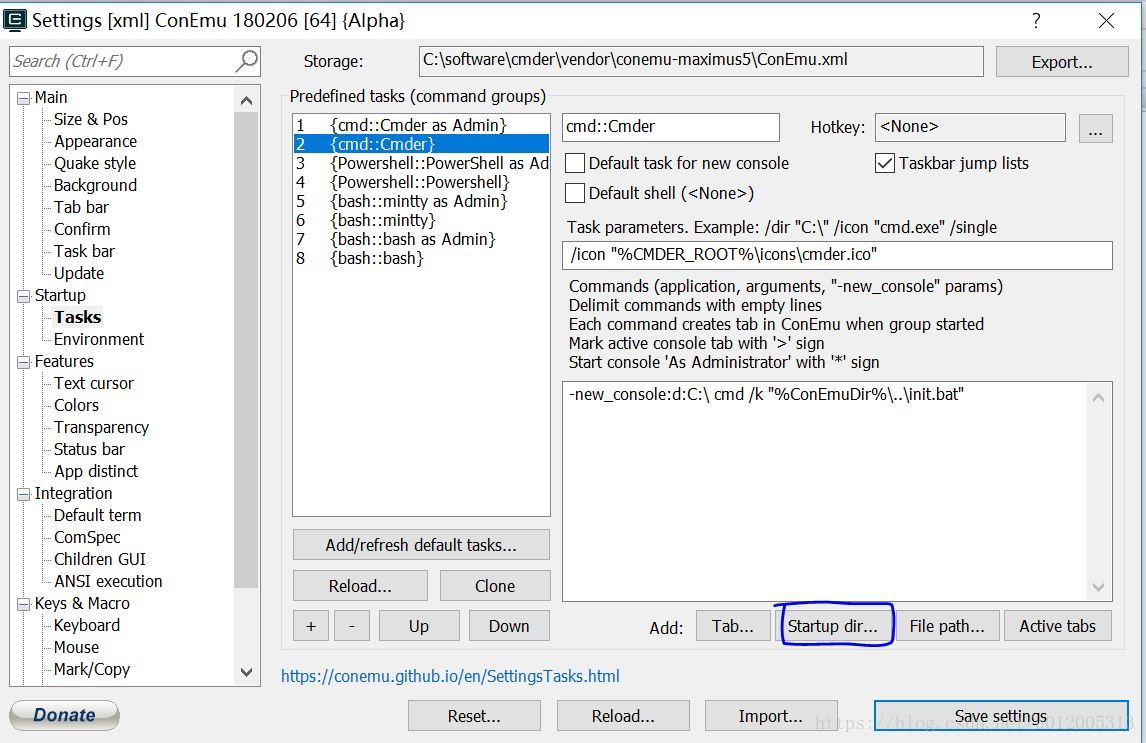Collapse the Startup tree node
Screen dimensions: 1146x743
(24, 296)
